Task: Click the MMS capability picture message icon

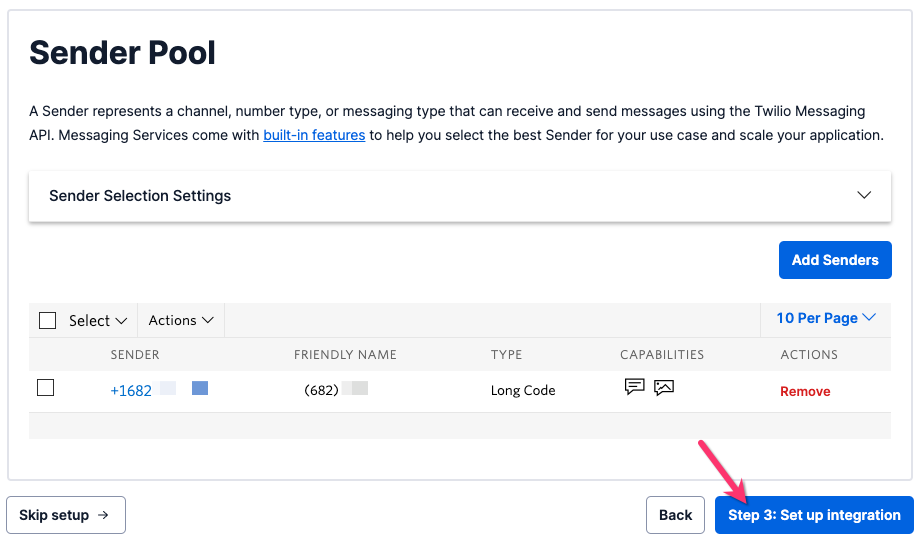Action: point(664,387)
